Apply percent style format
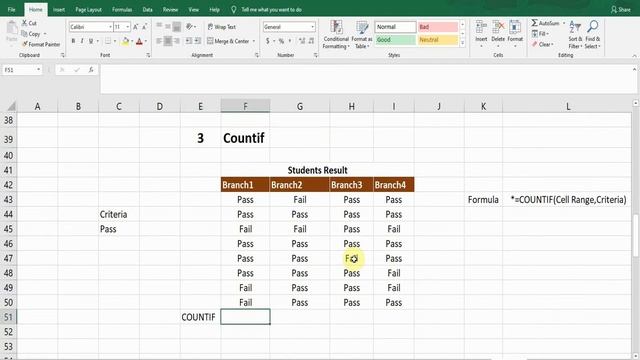This screenshot has width=640, height=360. click(281, 41)
